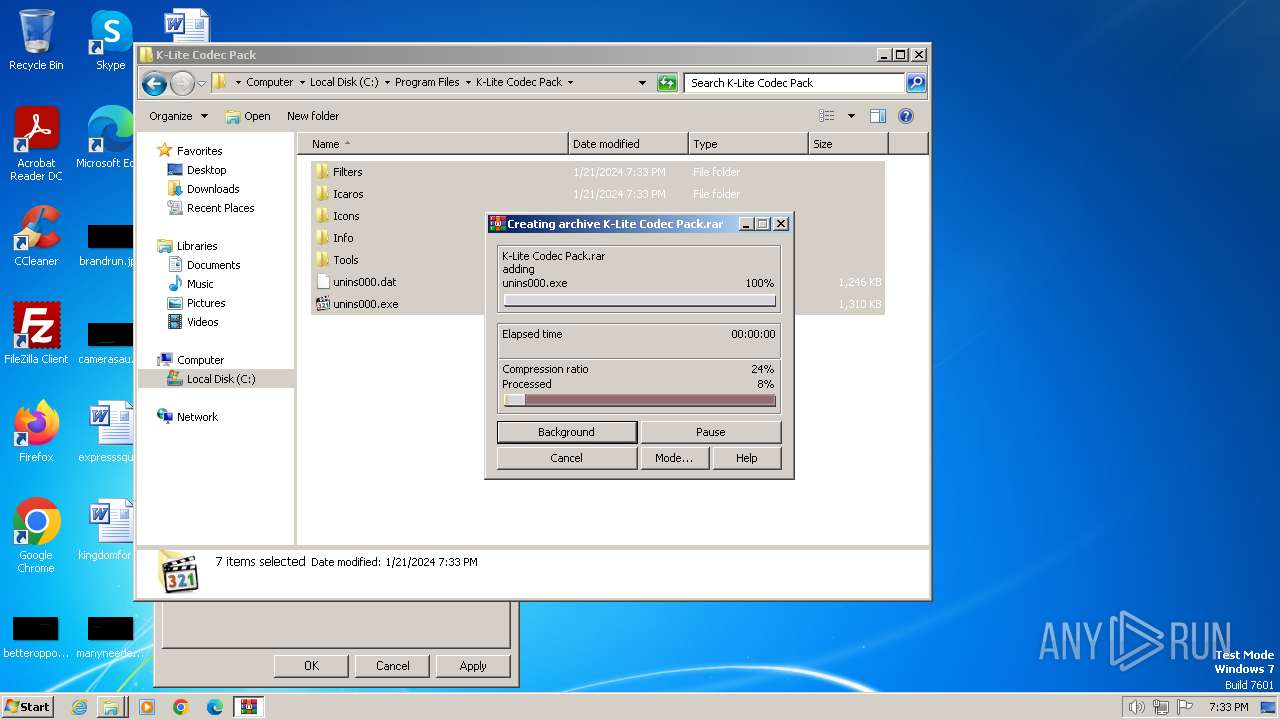This screenshot has width=1280, height=720.
Task: Click Edge icon in taskbar
Action: click(x=215, y=707)
